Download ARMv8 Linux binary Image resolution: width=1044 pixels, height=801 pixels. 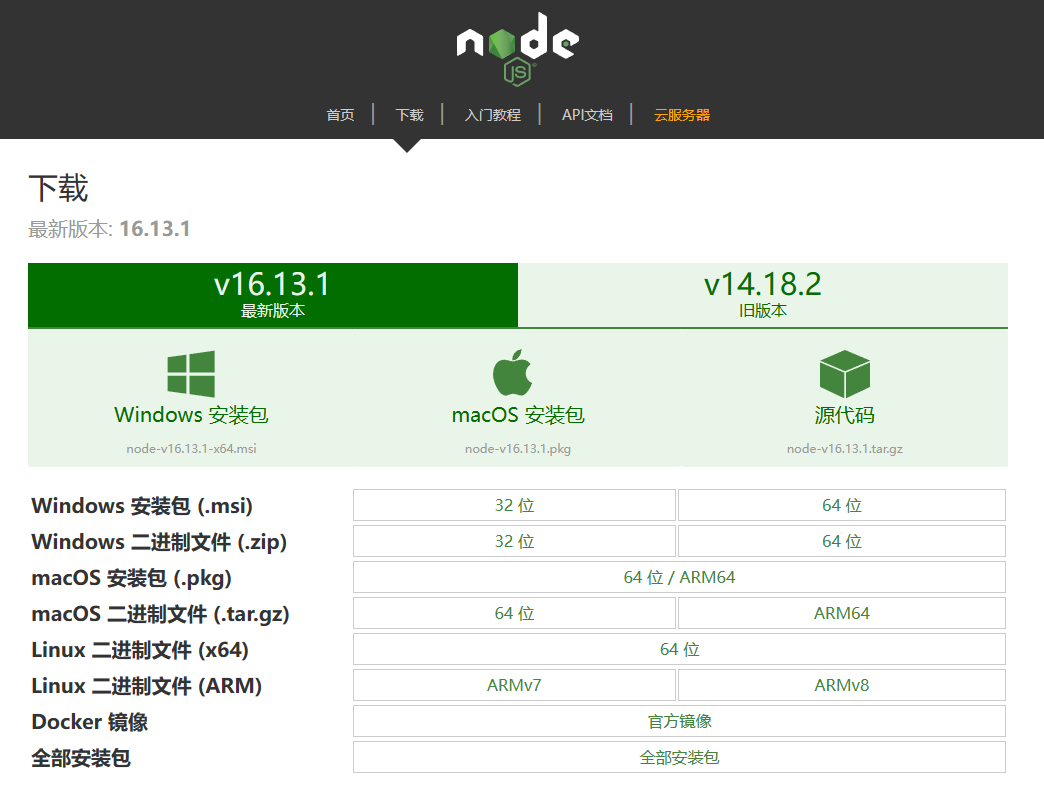842,685
